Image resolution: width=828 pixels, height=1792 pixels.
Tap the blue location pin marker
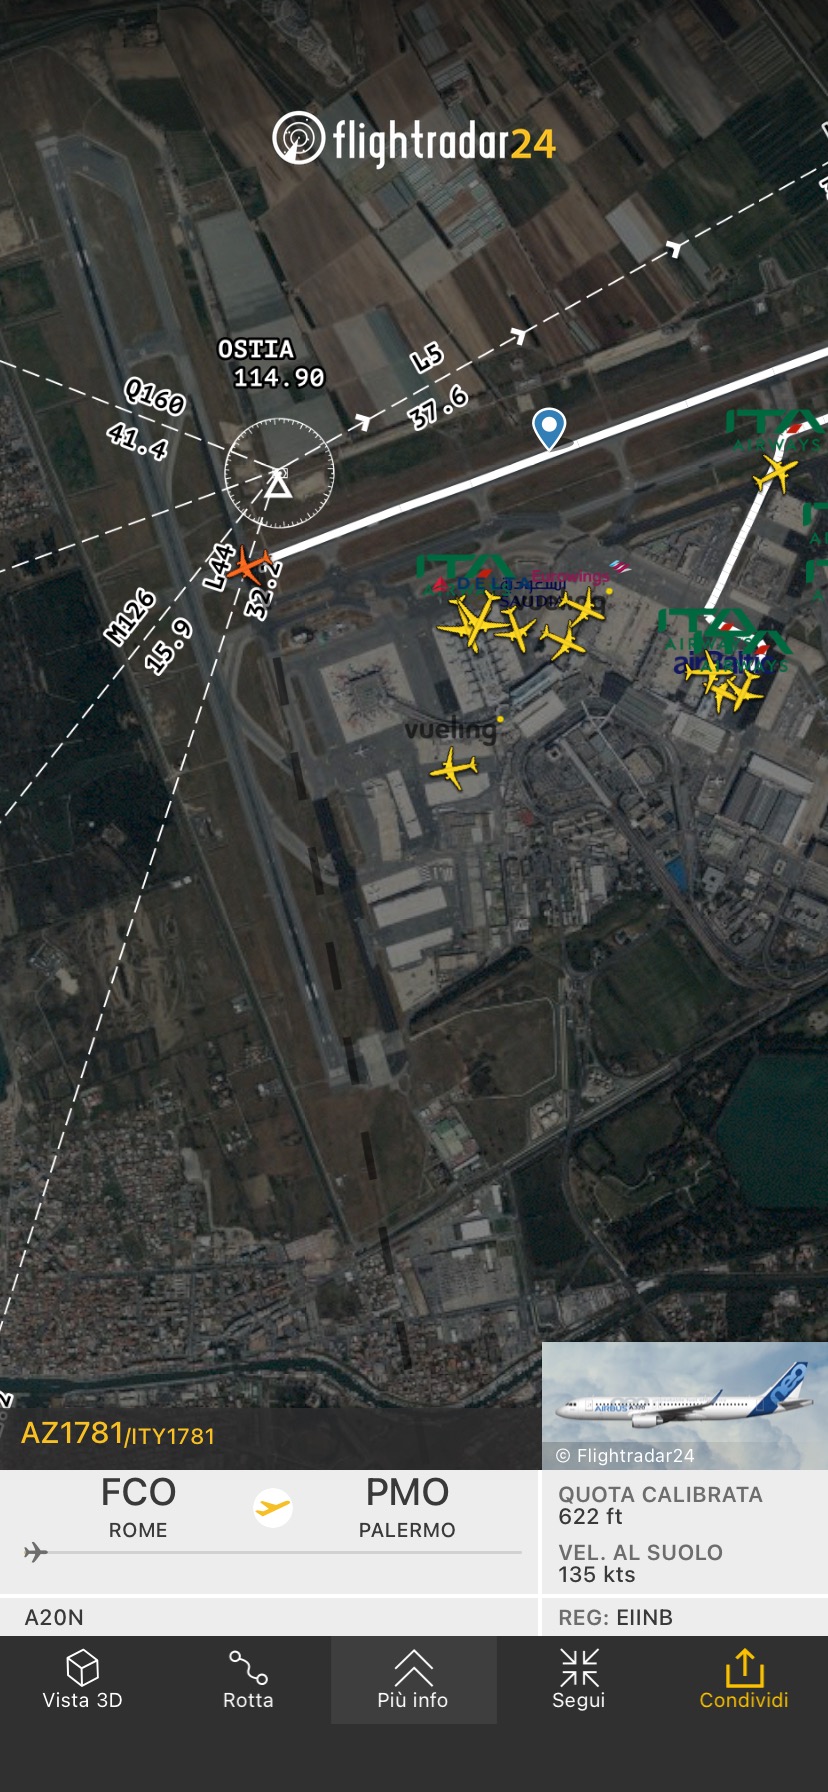click(549, 428)
